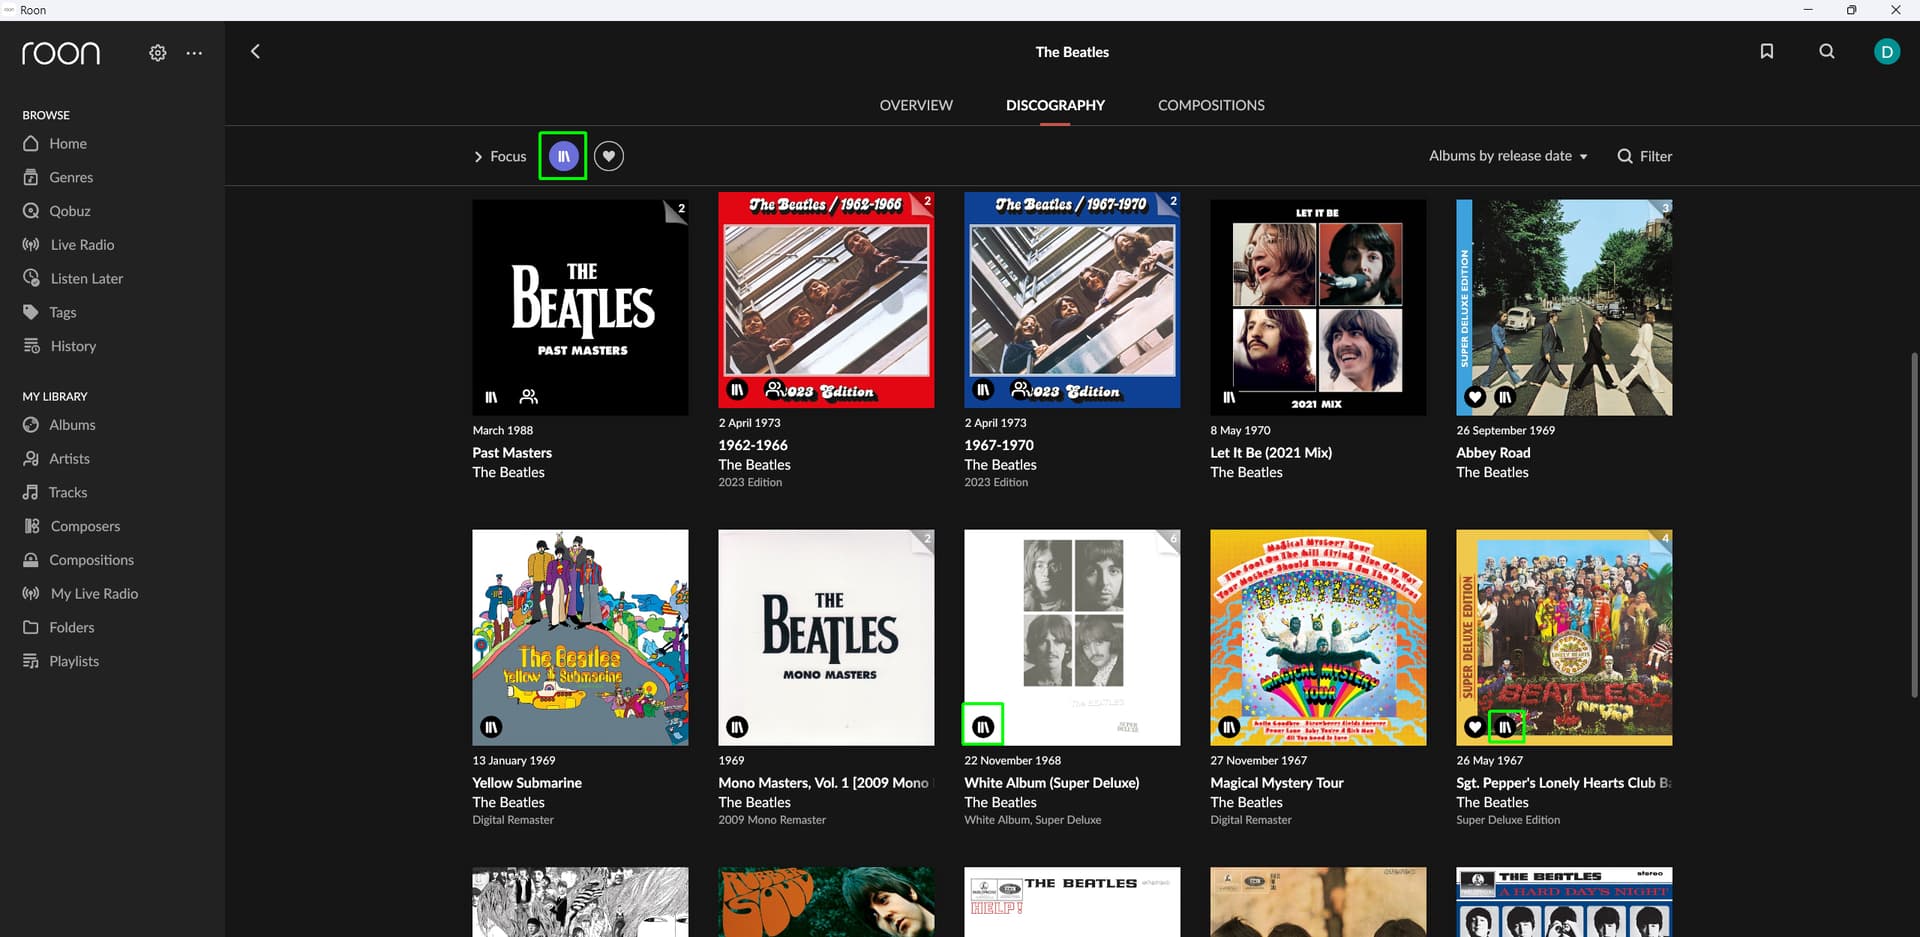The height and width of the screenshot is (937, 1920).
Task: Go back with the left arrow
Action: (255, 51)
